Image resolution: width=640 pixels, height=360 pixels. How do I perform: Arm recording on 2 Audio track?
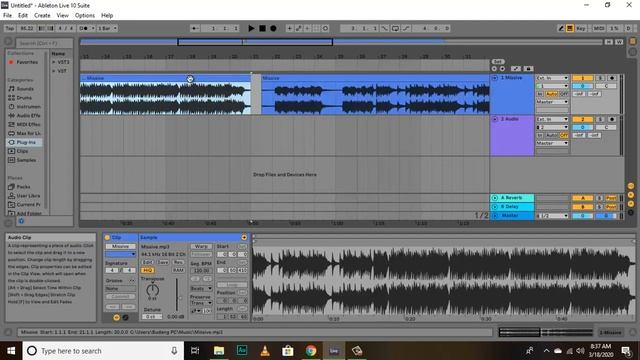point(611,119)
